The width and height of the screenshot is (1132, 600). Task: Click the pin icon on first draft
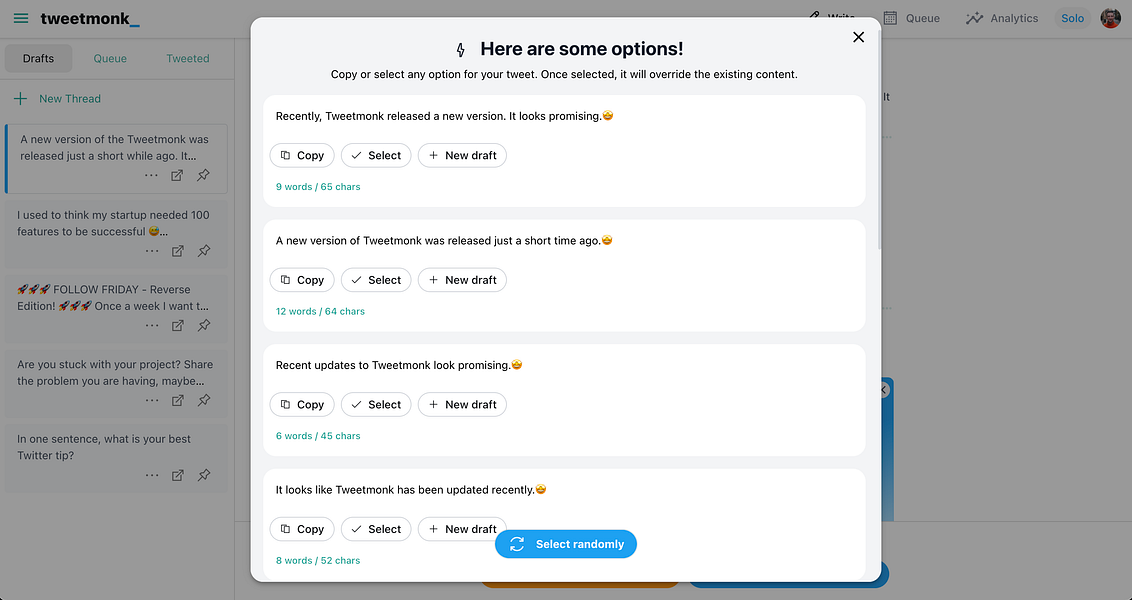click(204, 175)
